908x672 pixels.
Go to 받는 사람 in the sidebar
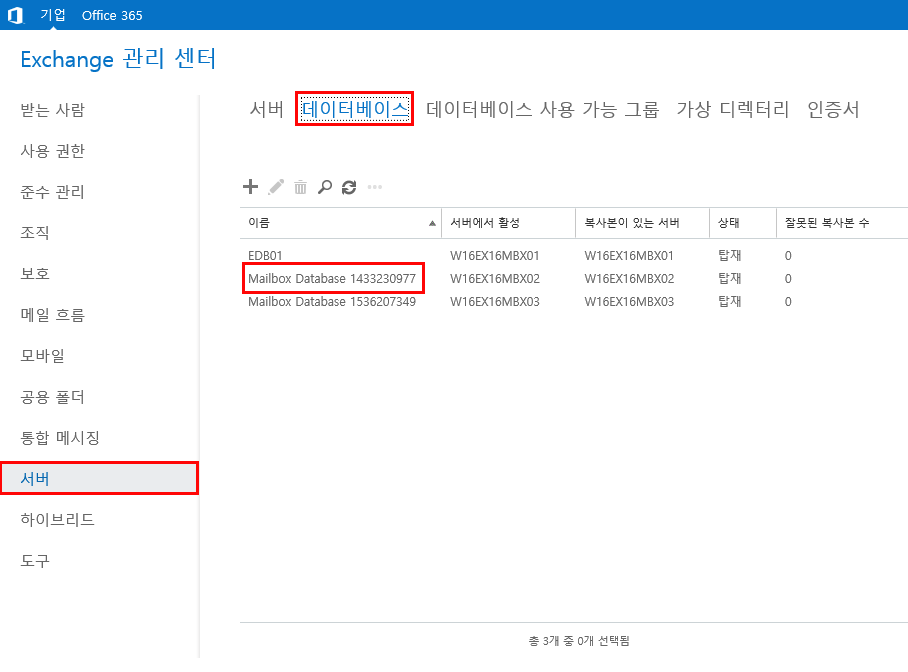(x=53, y=109)
